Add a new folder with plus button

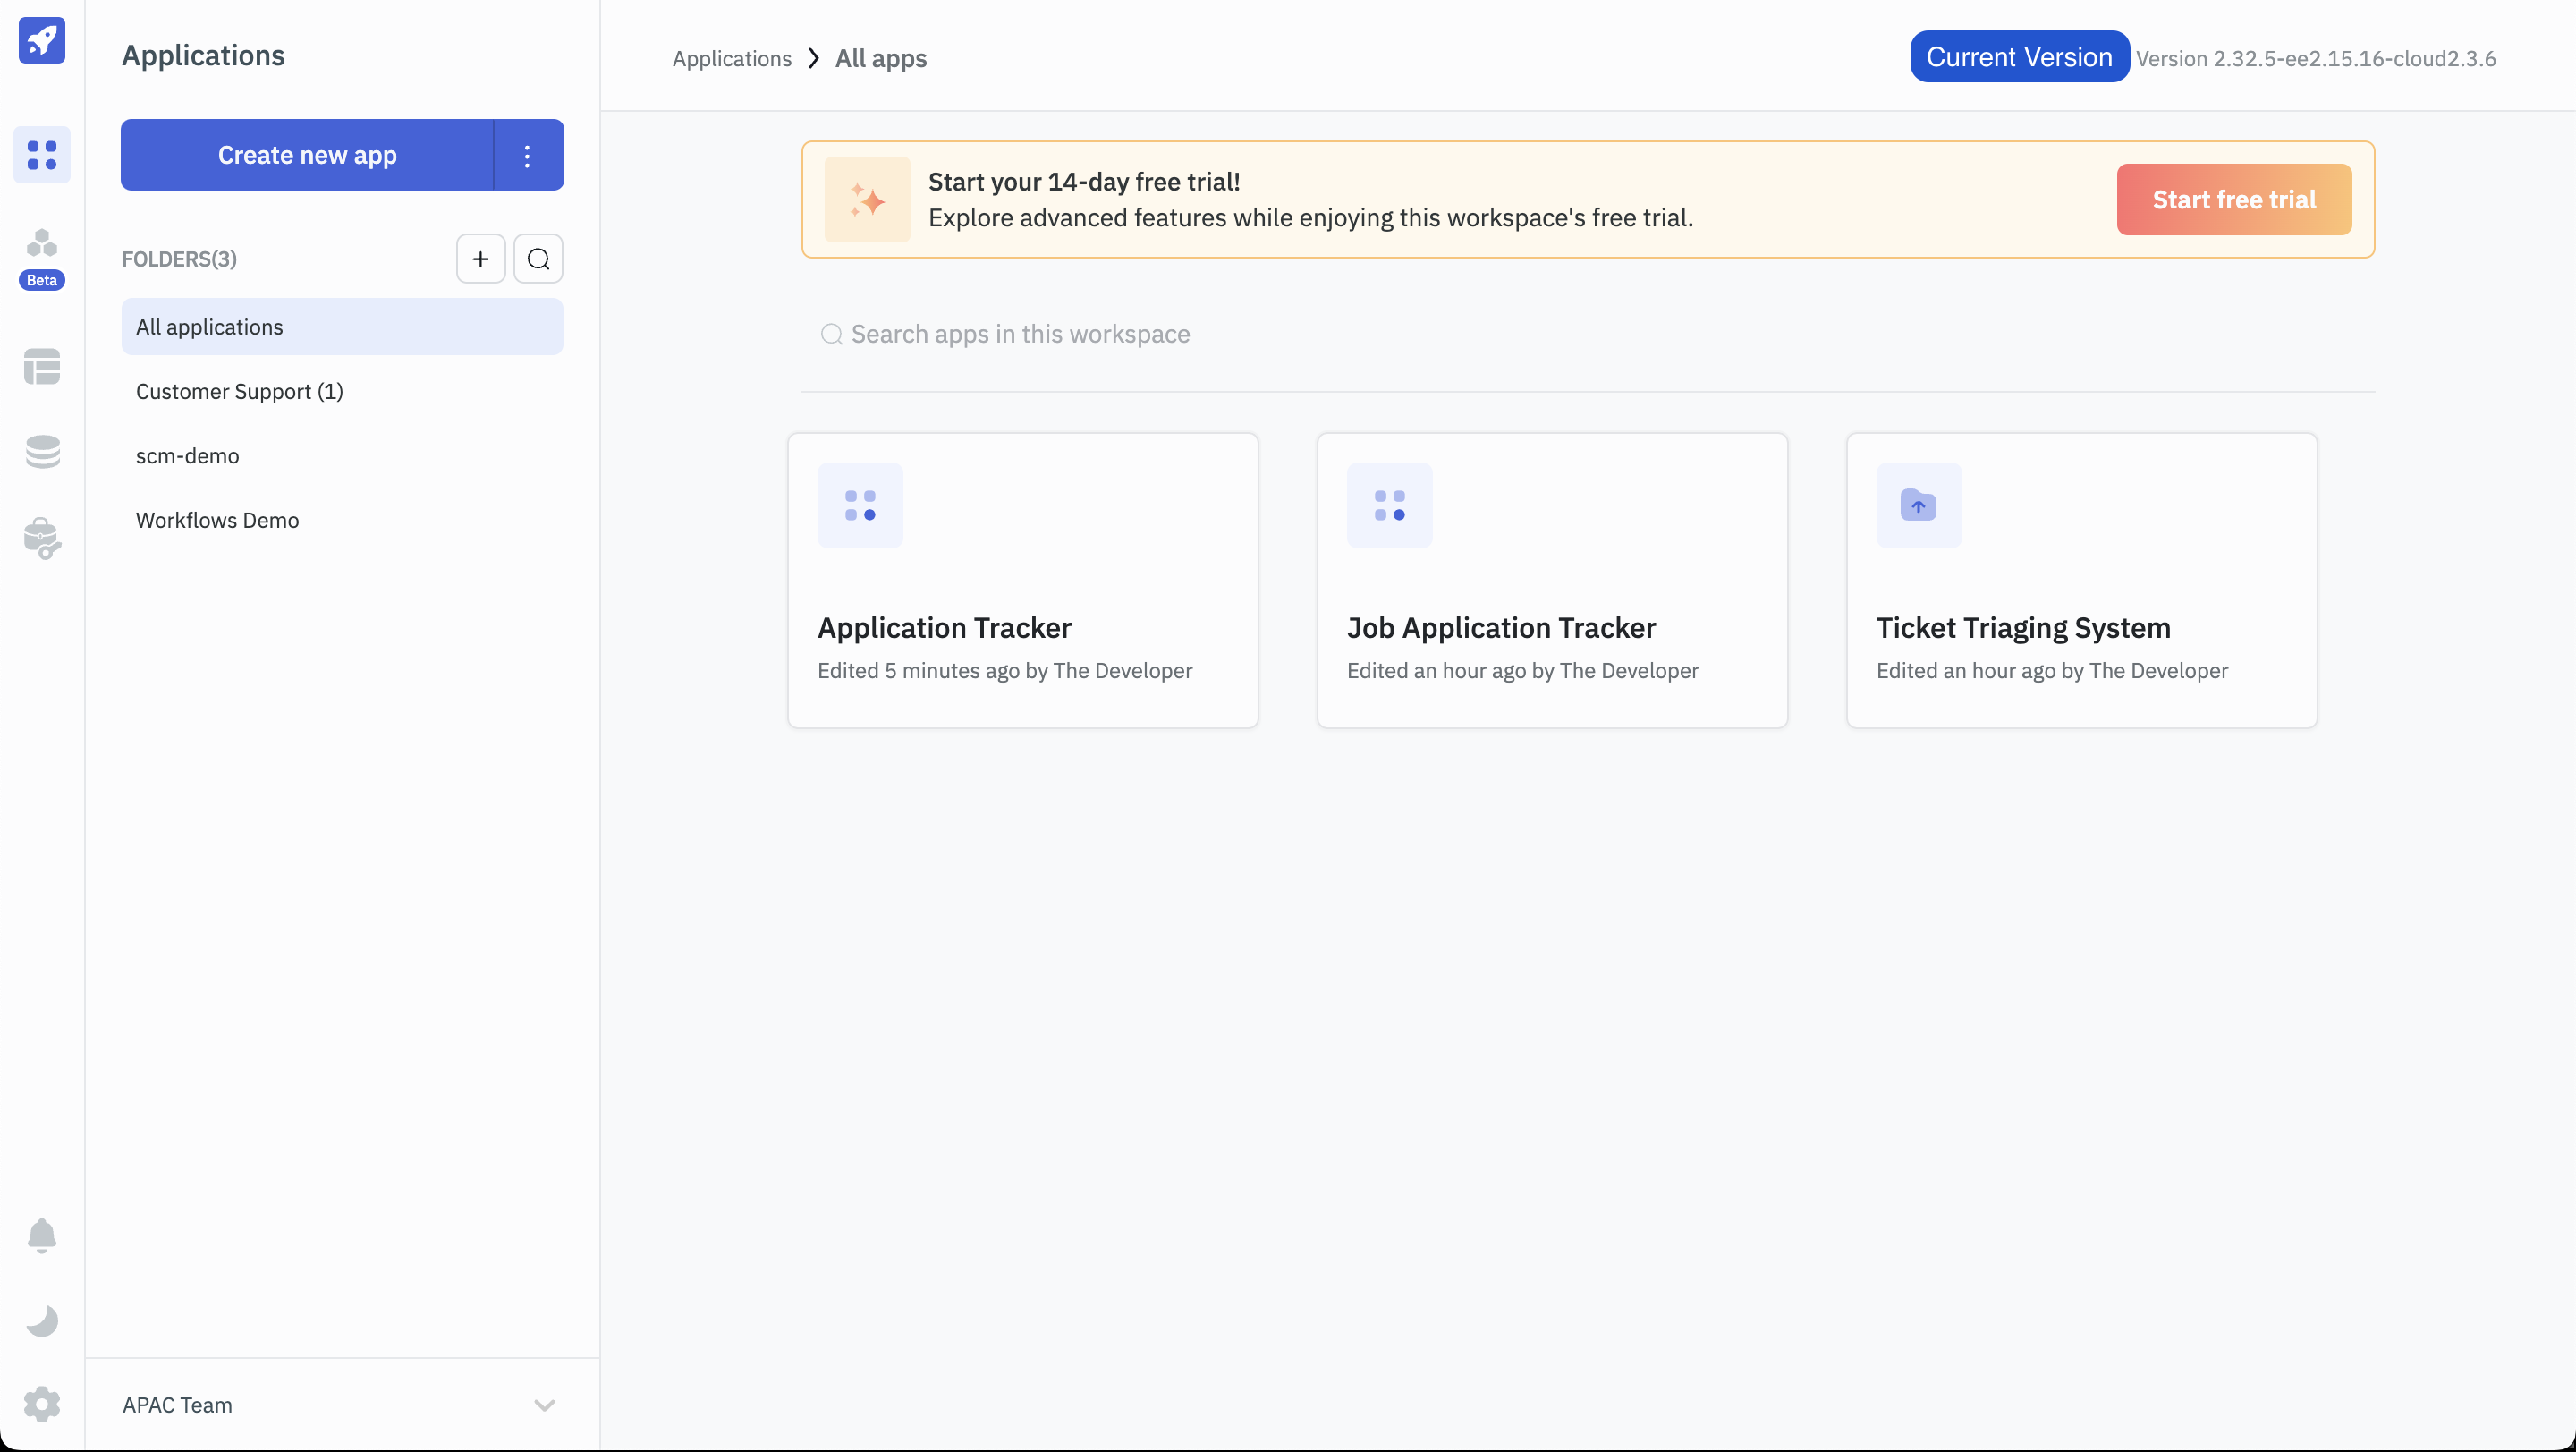480,259
